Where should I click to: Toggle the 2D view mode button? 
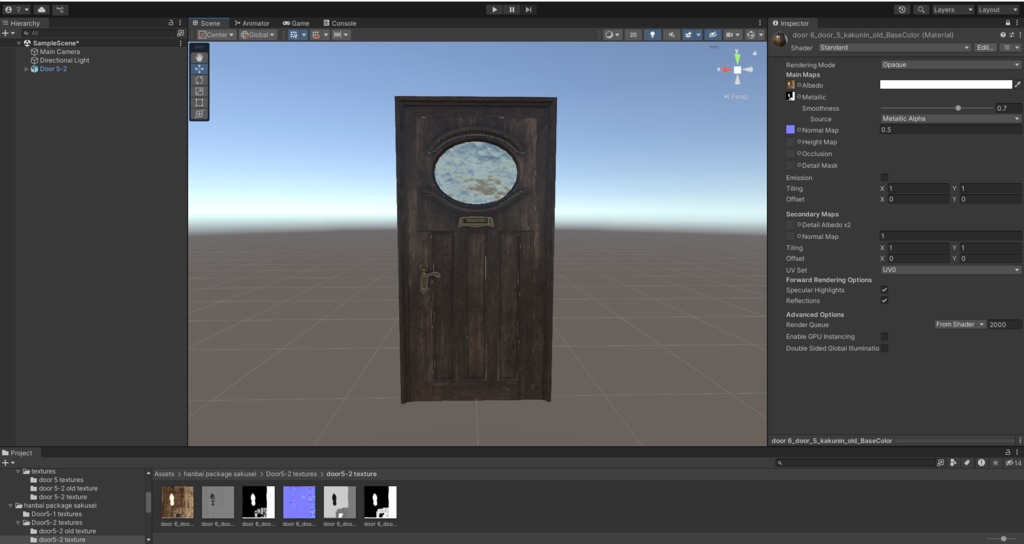pyautogui.click(x=633, y=35)
